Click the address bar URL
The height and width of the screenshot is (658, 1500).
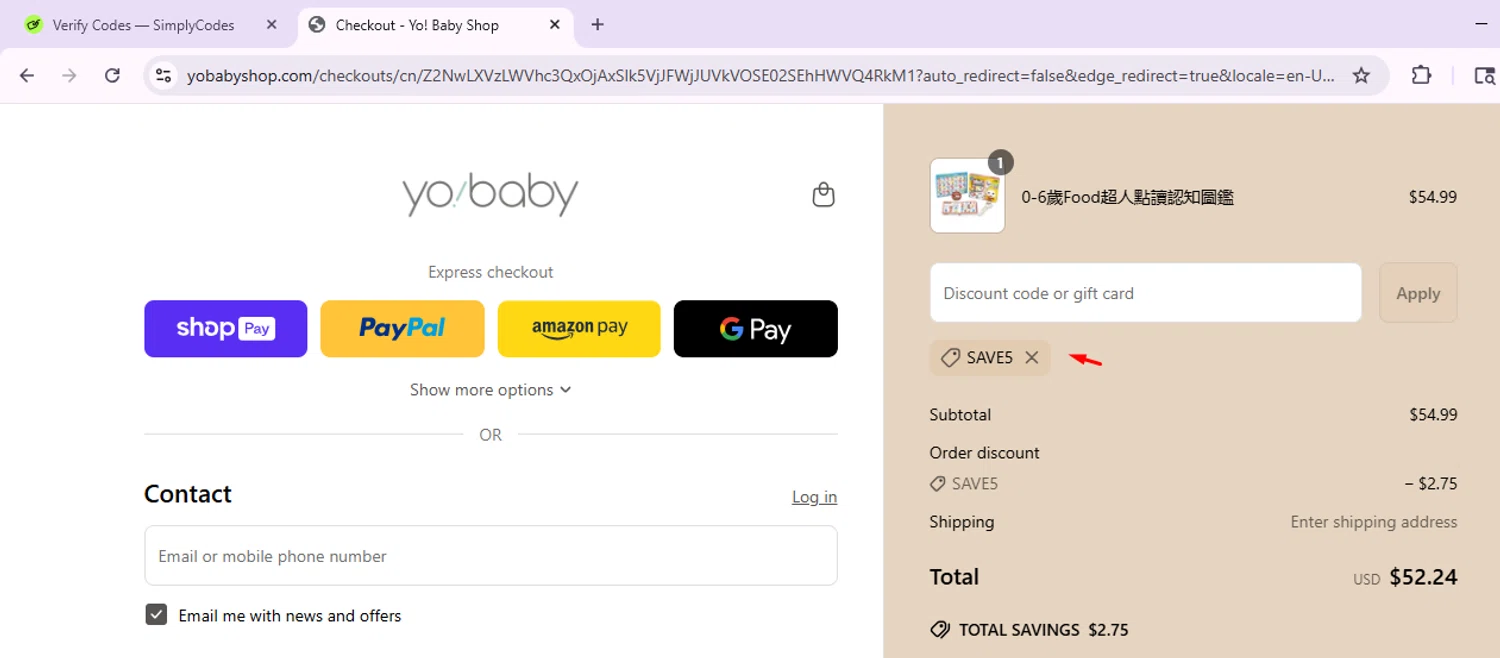point(760,75)
